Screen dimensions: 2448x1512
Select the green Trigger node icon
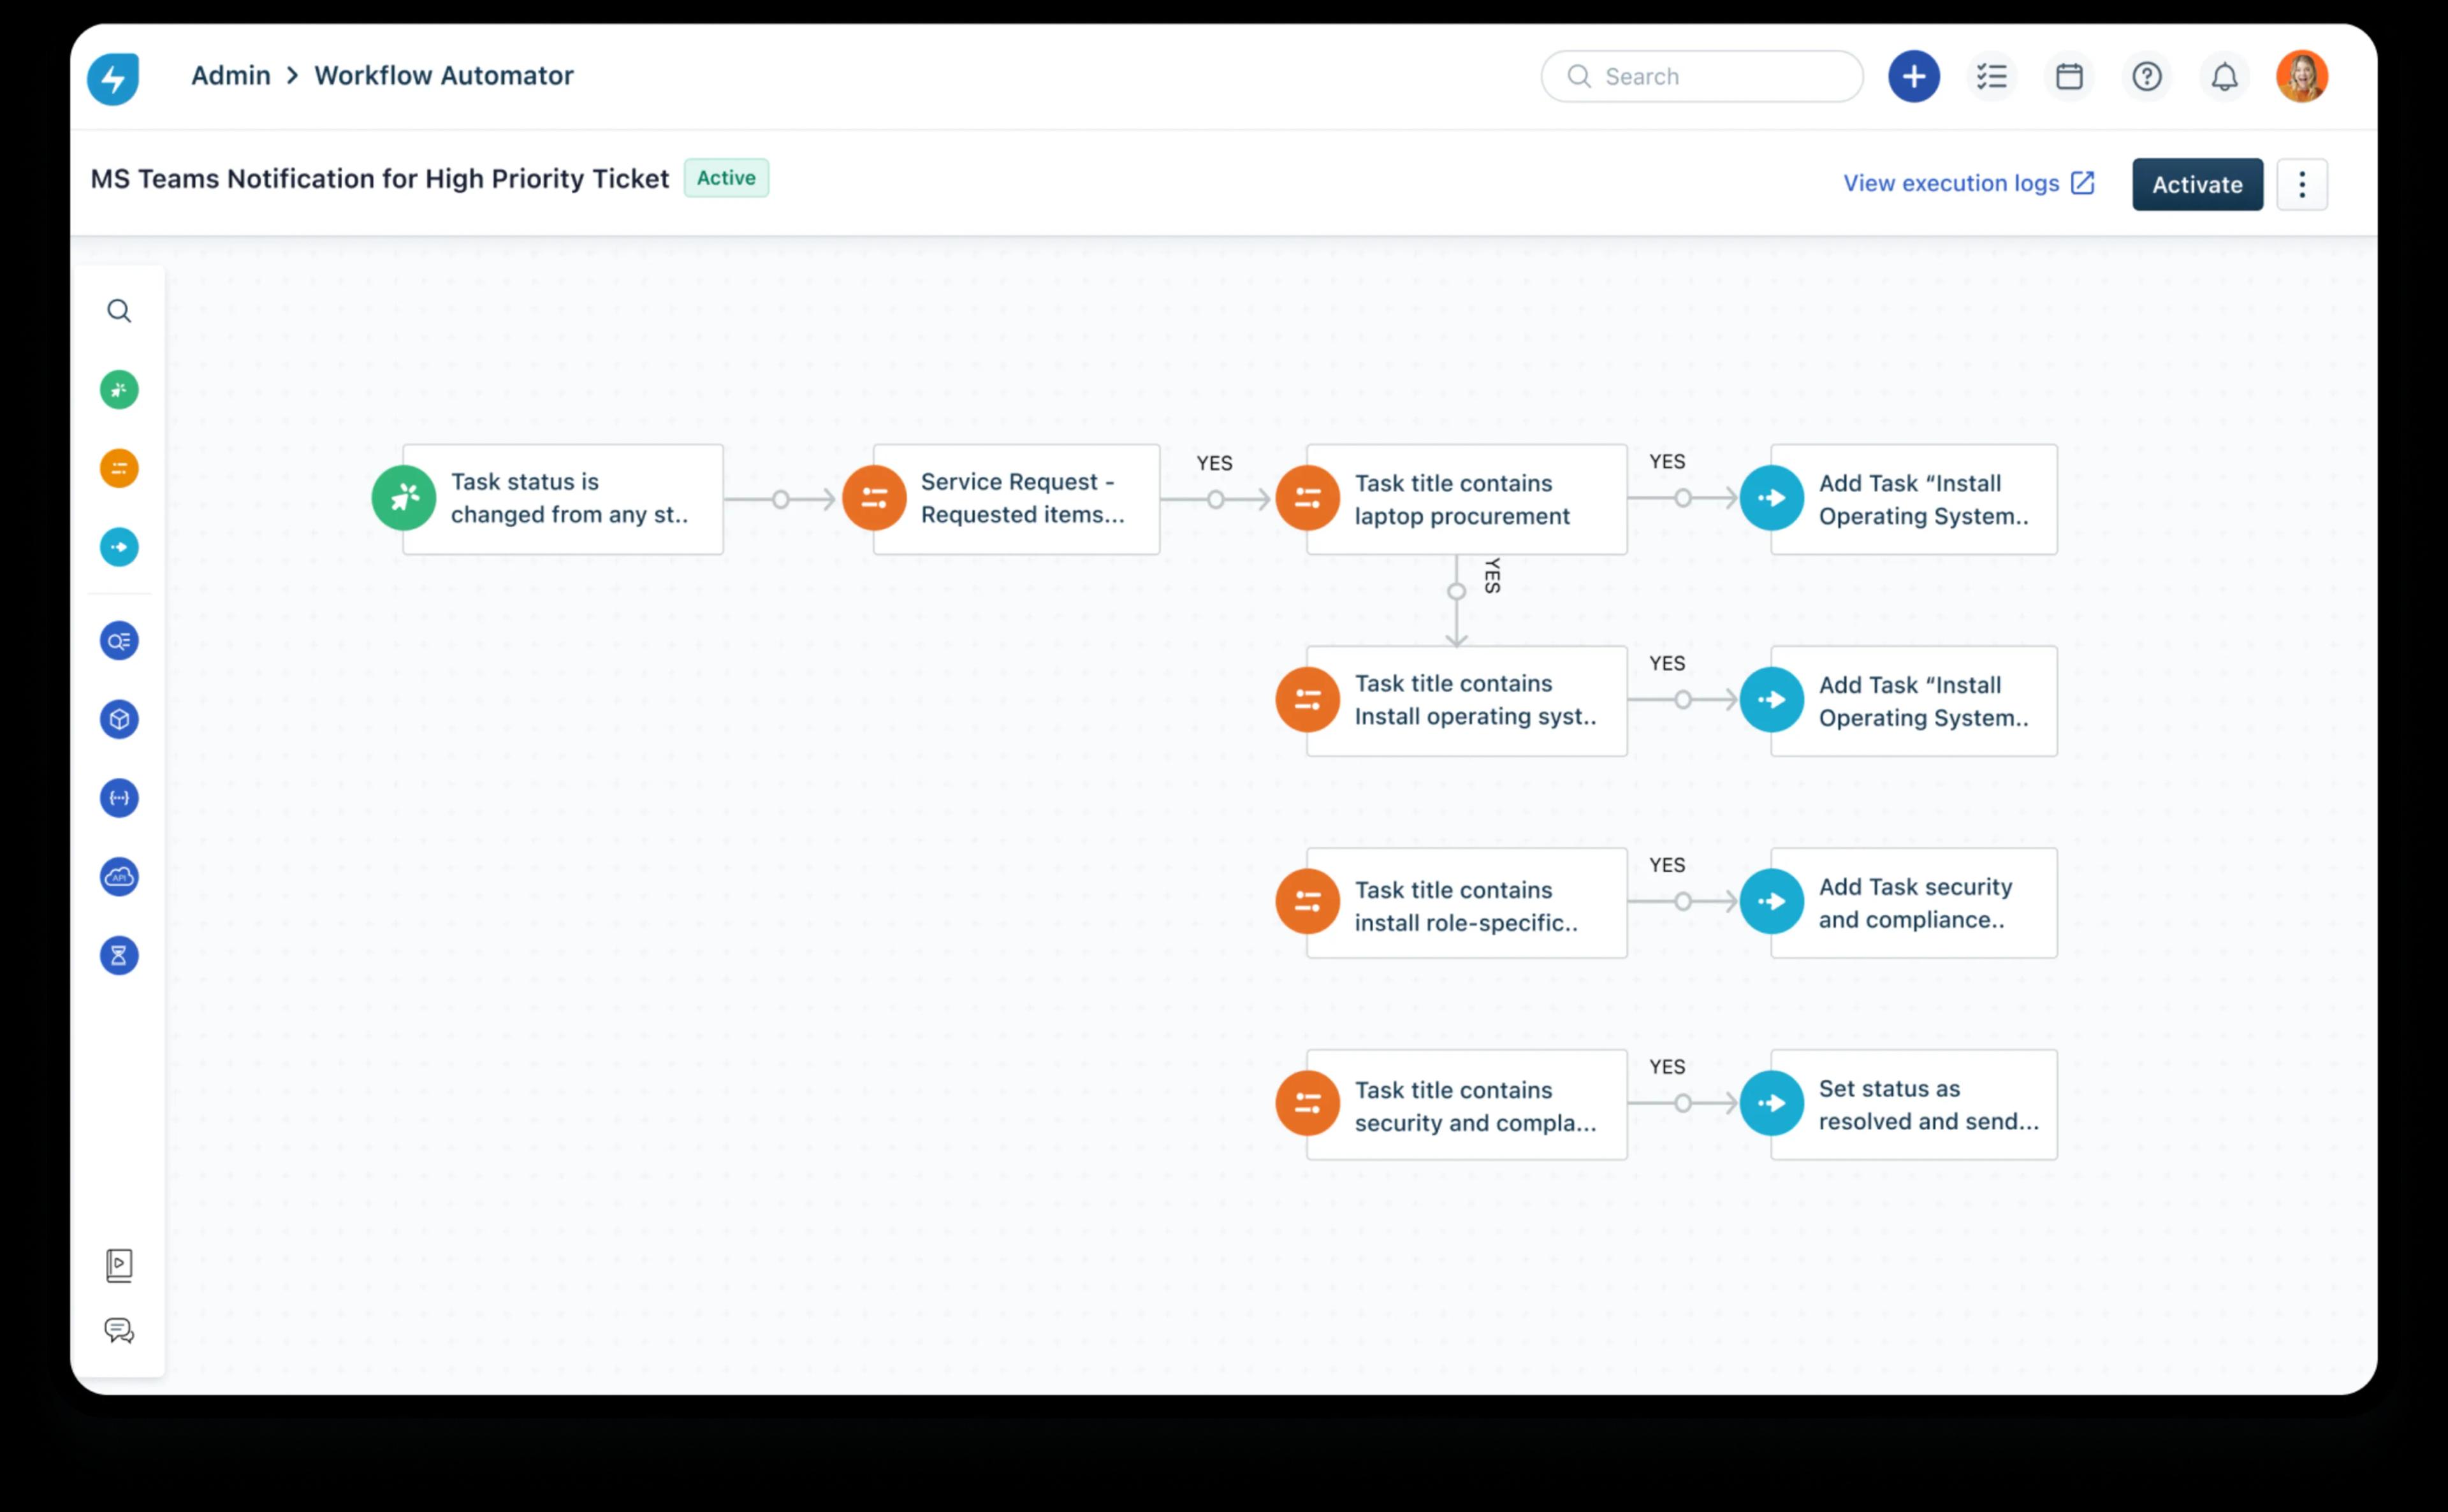pos(119,390)
